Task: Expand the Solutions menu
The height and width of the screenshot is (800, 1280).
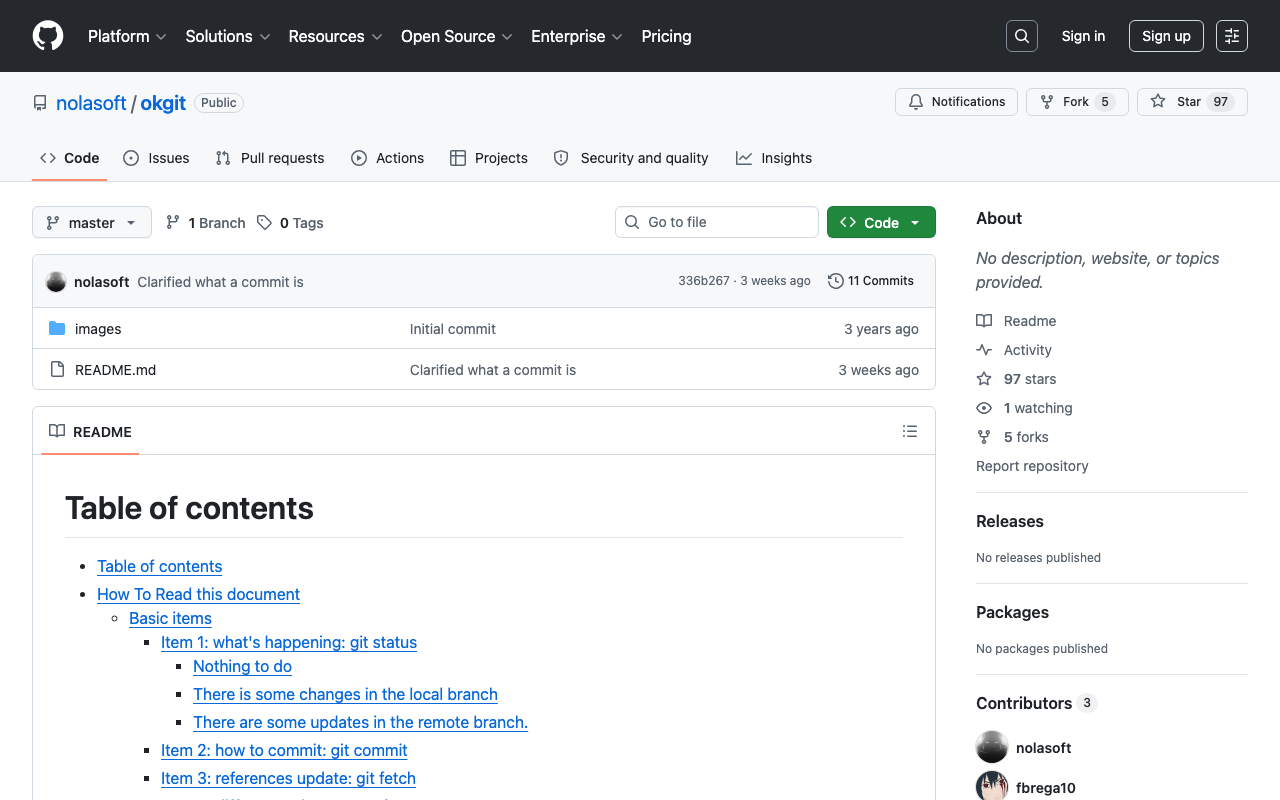Action: coord(228,36)
